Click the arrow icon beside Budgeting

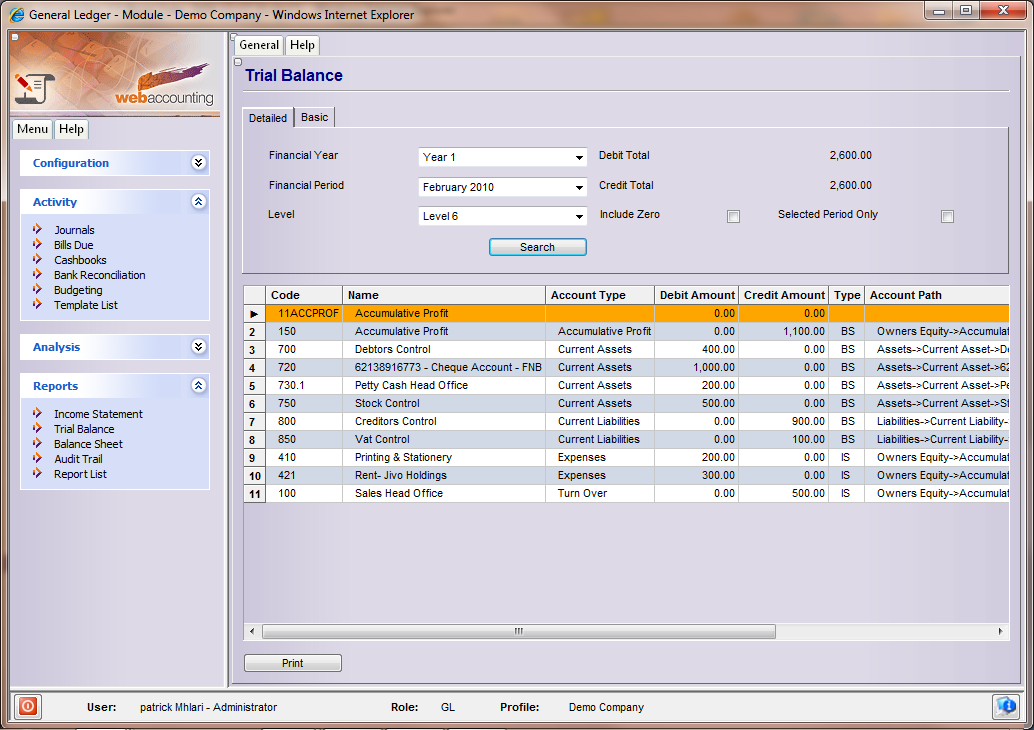click(38, 290)
